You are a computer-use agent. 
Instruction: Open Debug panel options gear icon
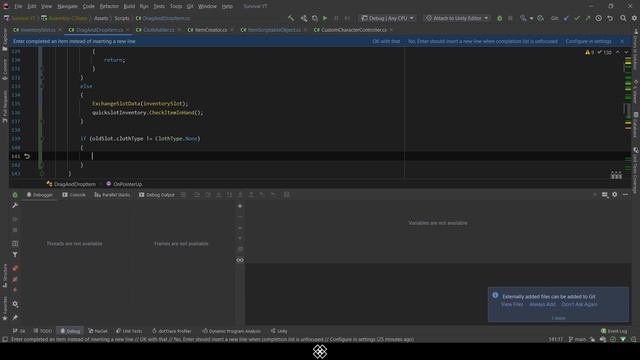point(615,195)
